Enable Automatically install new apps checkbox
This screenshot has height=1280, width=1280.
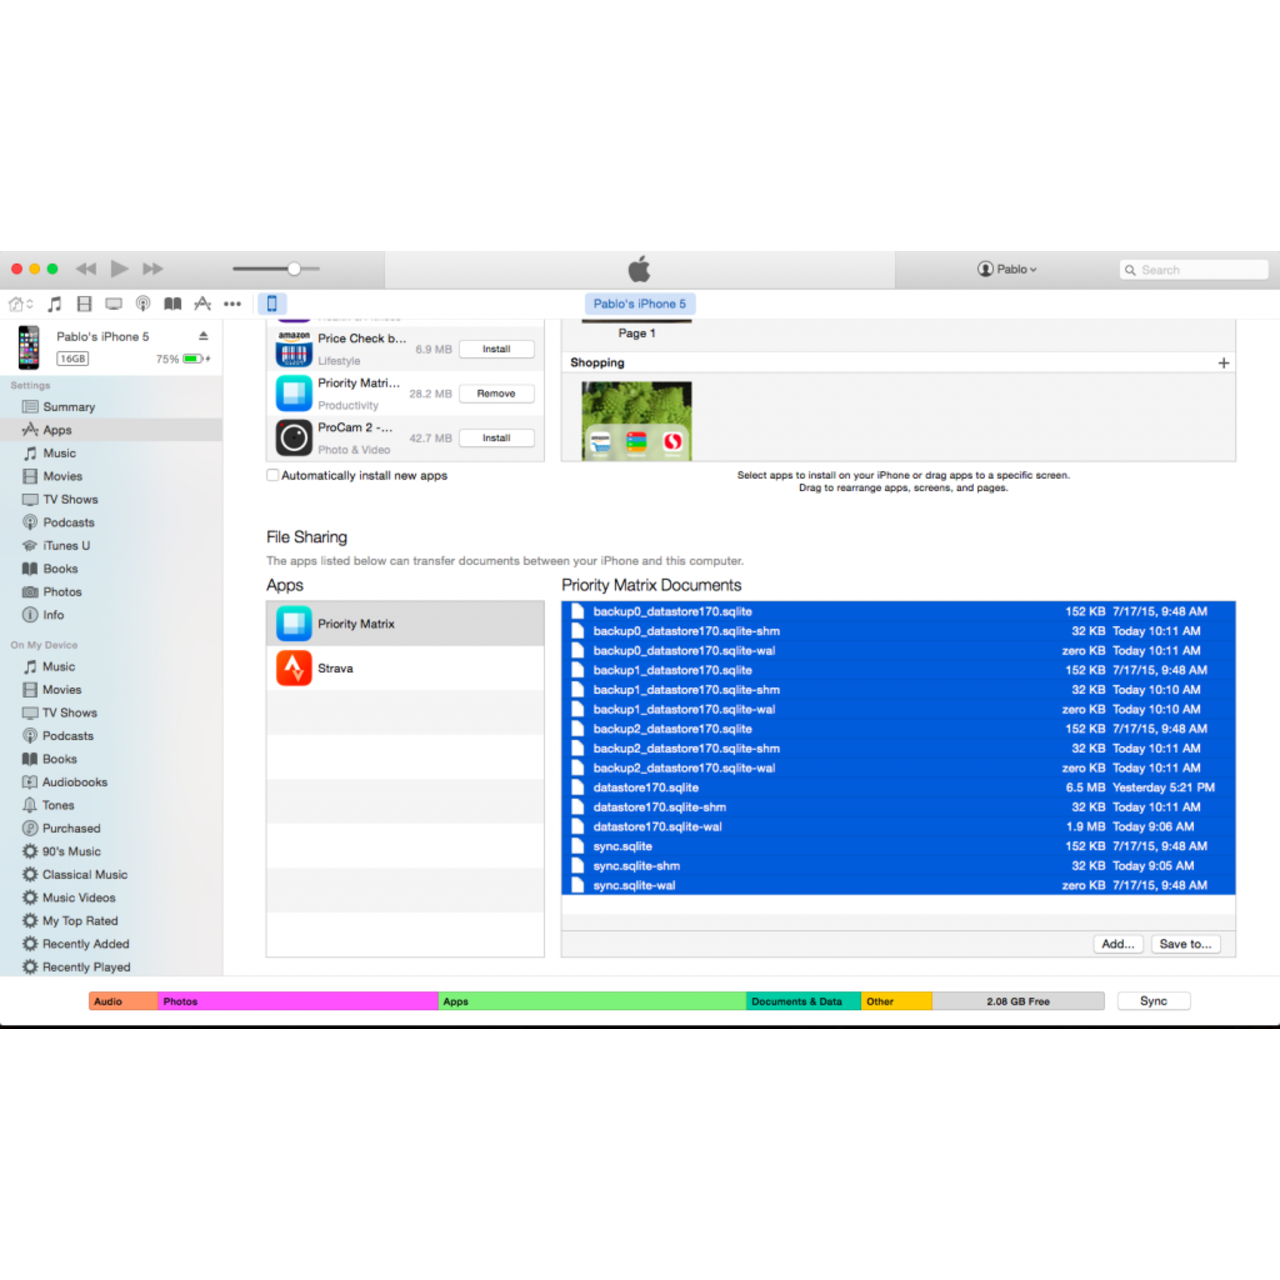[x=273, y=476]
